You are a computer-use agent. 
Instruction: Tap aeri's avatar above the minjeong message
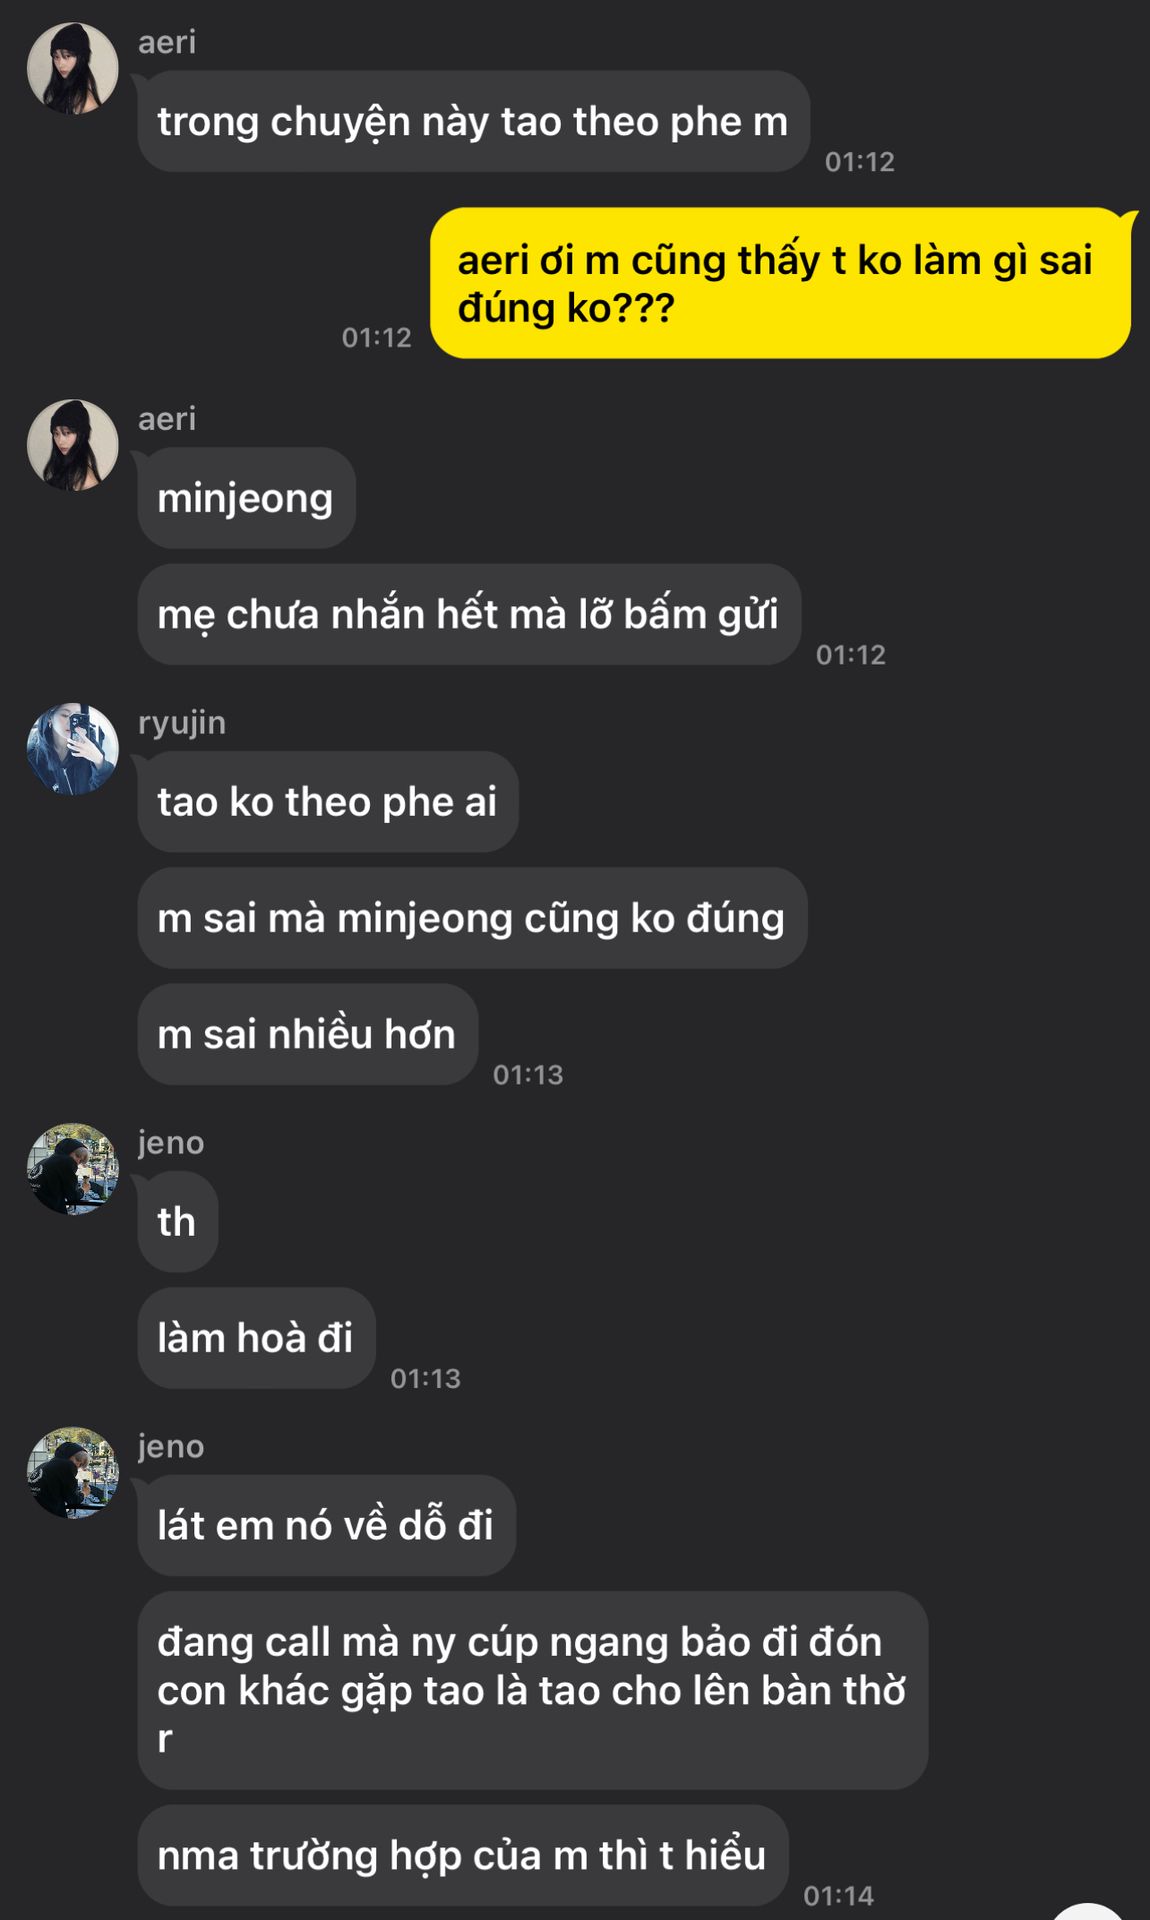72,445
